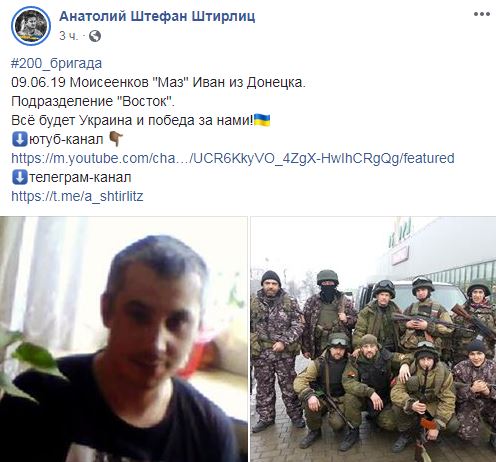Screen dimensions: 496x462
Task: Click the blue down-arrow before ютуб-канал
Action: click(19, 139)
